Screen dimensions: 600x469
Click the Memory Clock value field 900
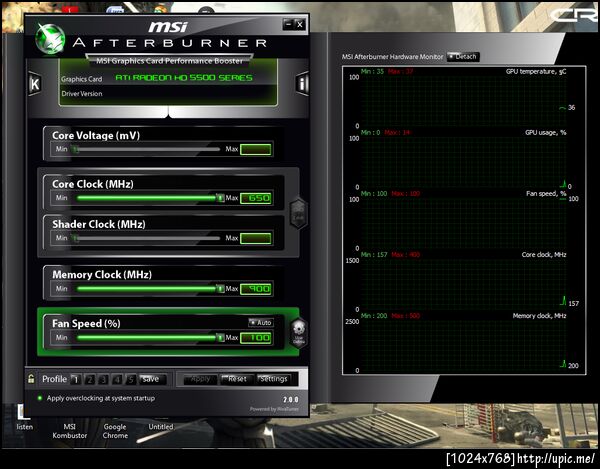click(x=256, y=289)
